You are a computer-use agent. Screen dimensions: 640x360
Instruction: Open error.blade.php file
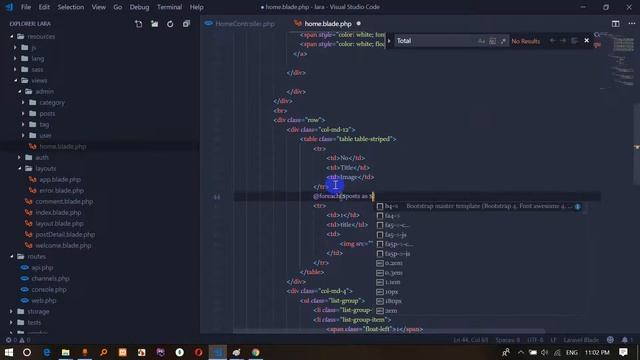pos(61,190)
